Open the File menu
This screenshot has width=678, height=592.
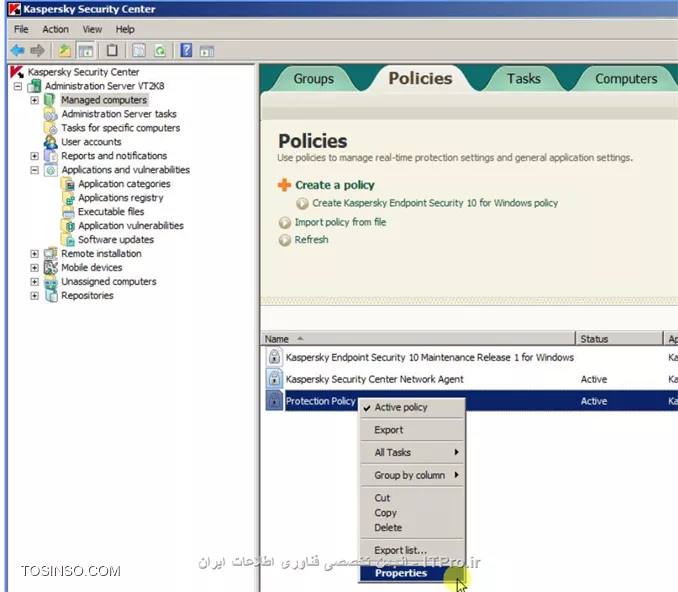coord(21,29)
